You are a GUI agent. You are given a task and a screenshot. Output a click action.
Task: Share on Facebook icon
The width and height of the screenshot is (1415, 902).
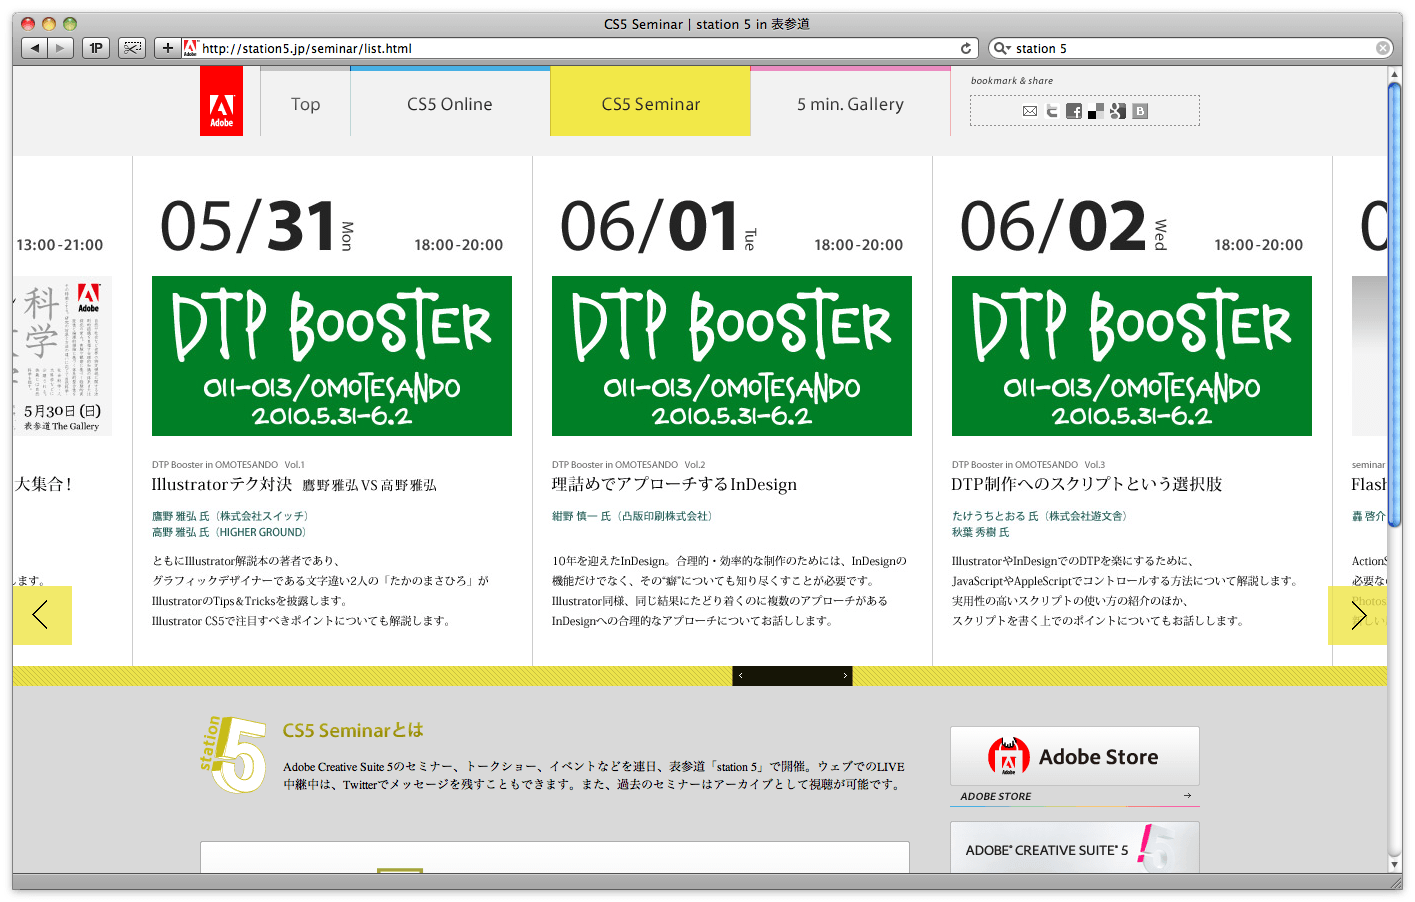1074,111
